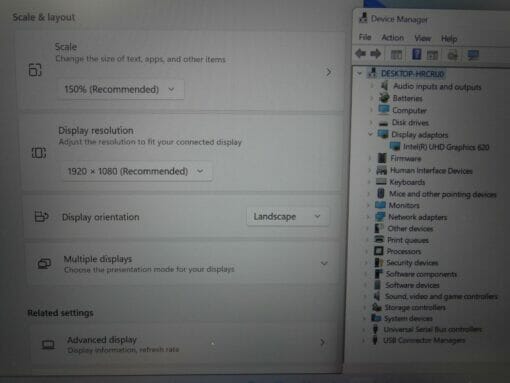Click the Intel(R) UHD Graphics 620 icon

(x=395, y=146)
